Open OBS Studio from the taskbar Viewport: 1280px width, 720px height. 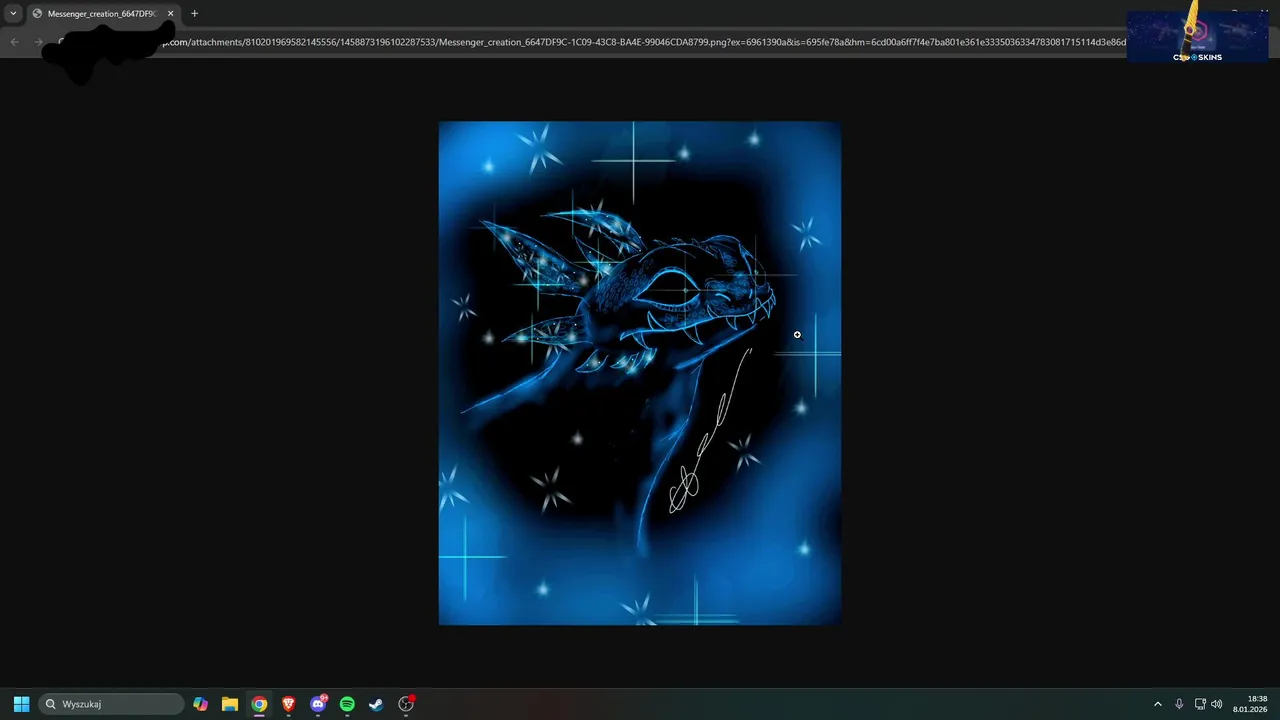(x=406, y=704)
